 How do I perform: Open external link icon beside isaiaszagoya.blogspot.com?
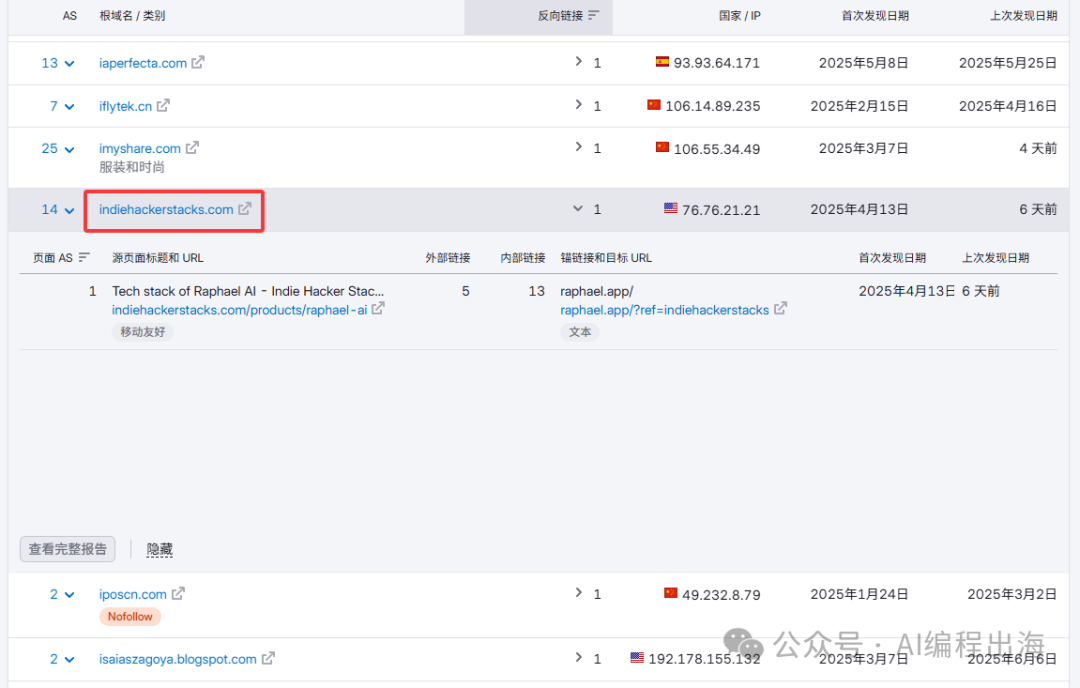268,659
